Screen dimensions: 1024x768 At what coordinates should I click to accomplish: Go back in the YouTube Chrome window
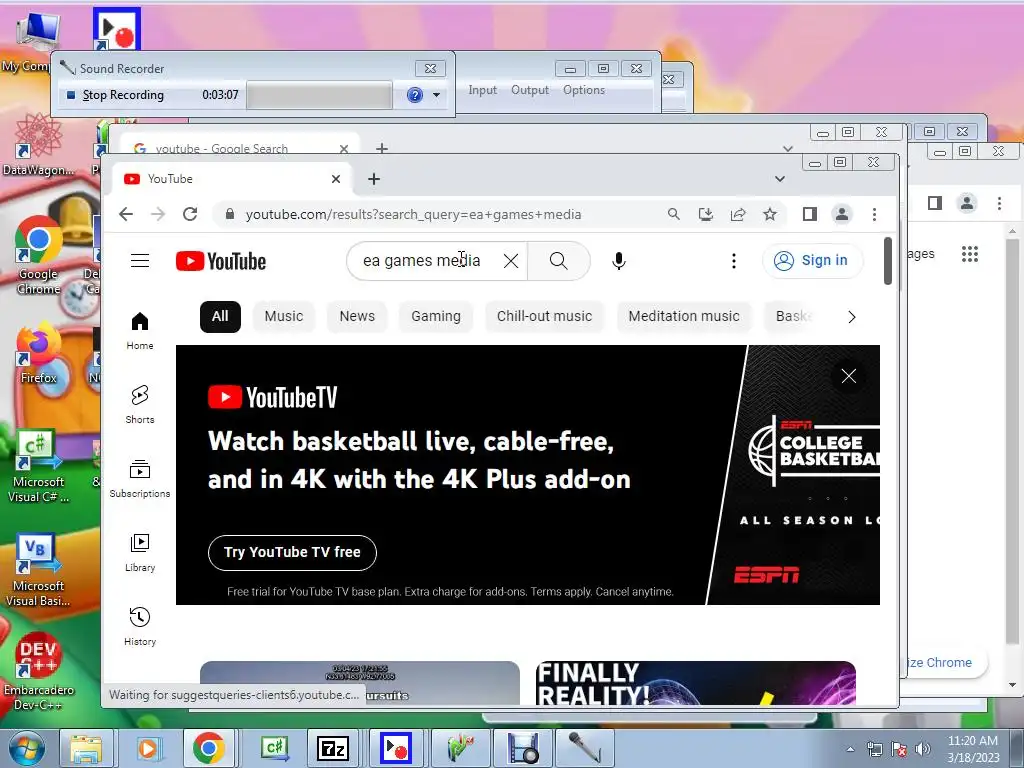[x=126, y=214]
